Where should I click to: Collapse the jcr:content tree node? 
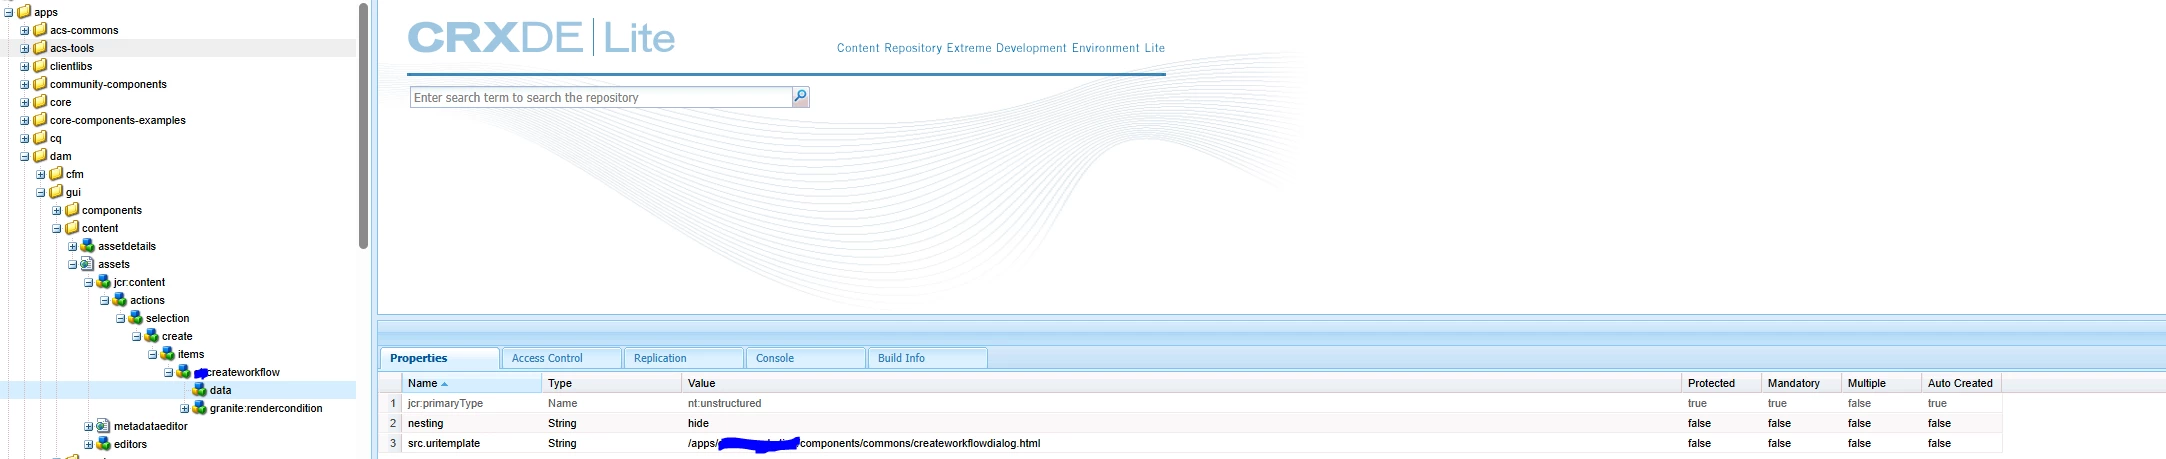[89, 282]
